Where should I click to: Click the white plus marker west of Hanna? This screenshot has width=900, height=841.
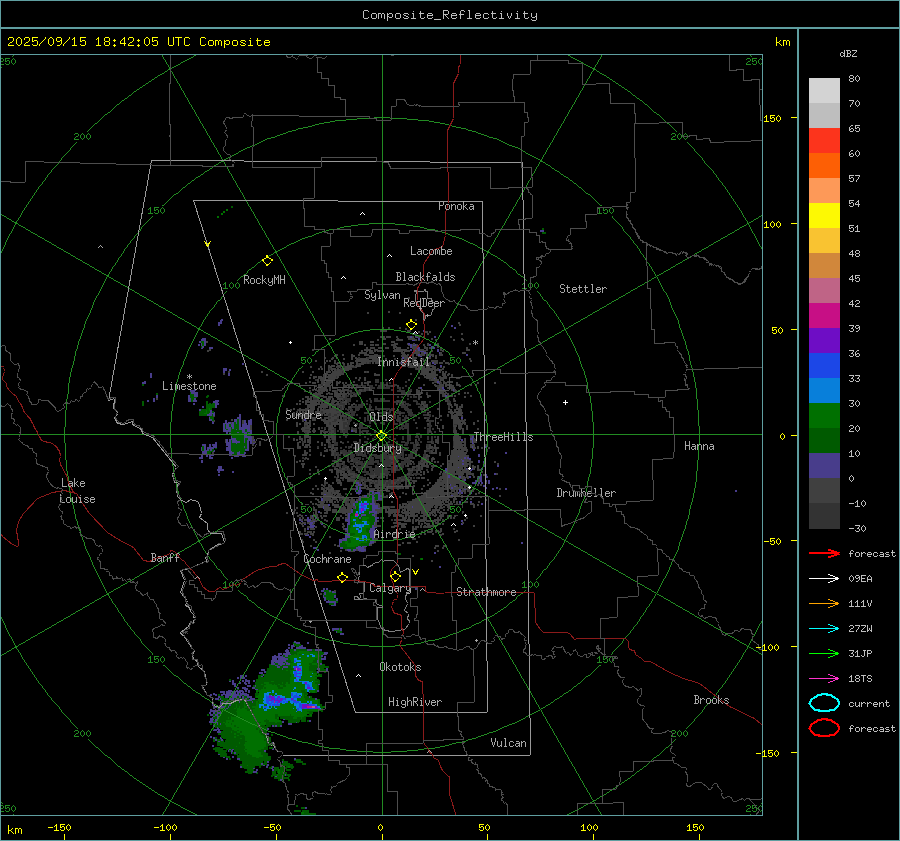(565, 402)
